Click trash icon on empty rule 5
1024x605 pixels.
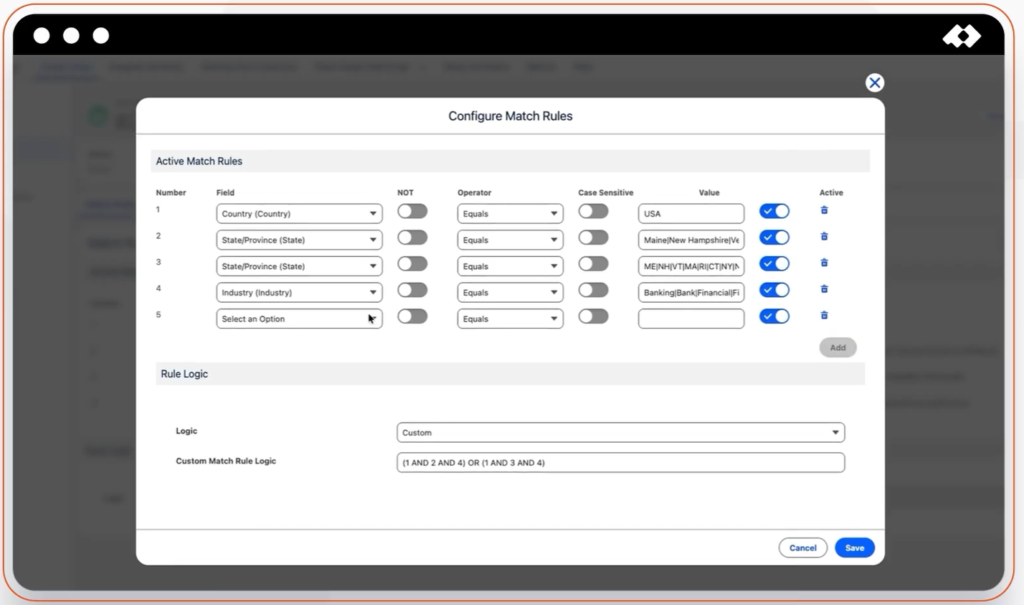(x=824, y=315)
